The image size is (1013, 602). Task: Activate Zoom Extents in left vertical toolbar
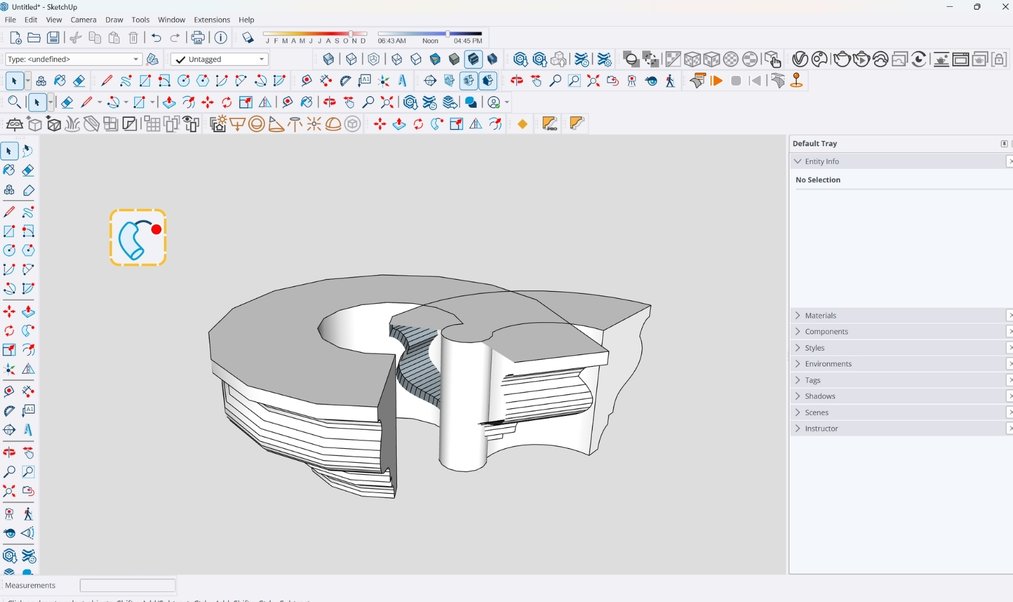click(x=9, y=491)
